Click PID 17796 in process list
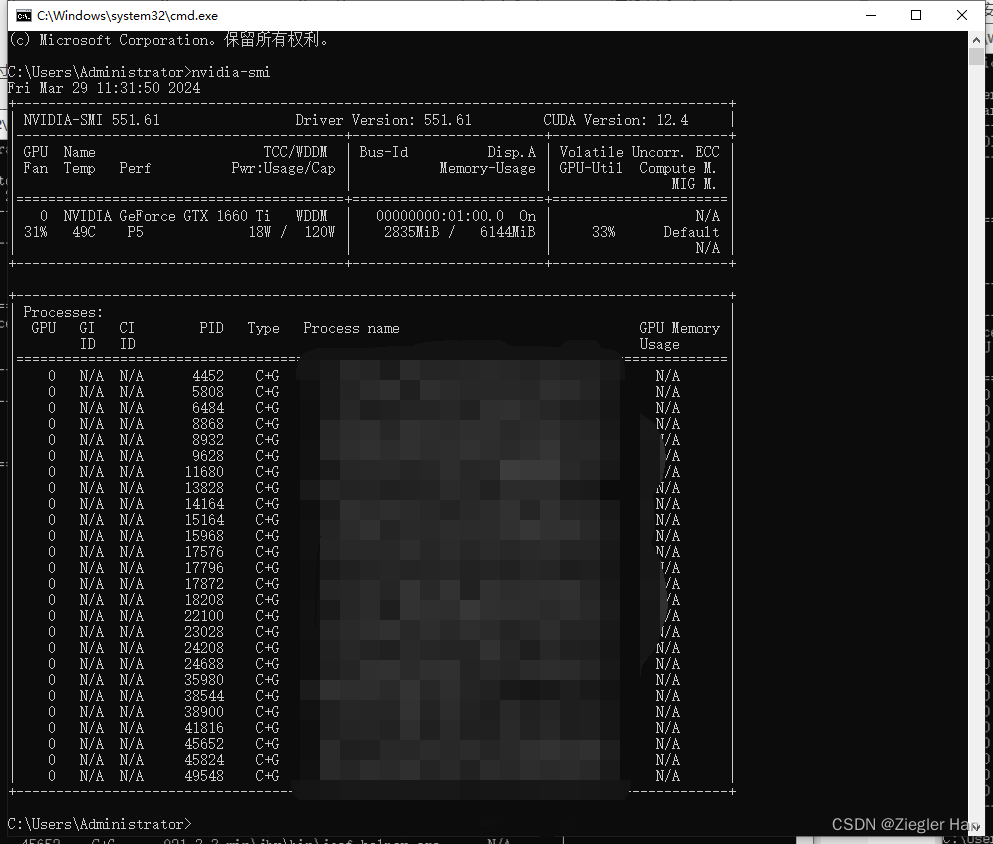Screen dimensions: 993x844 204,568
